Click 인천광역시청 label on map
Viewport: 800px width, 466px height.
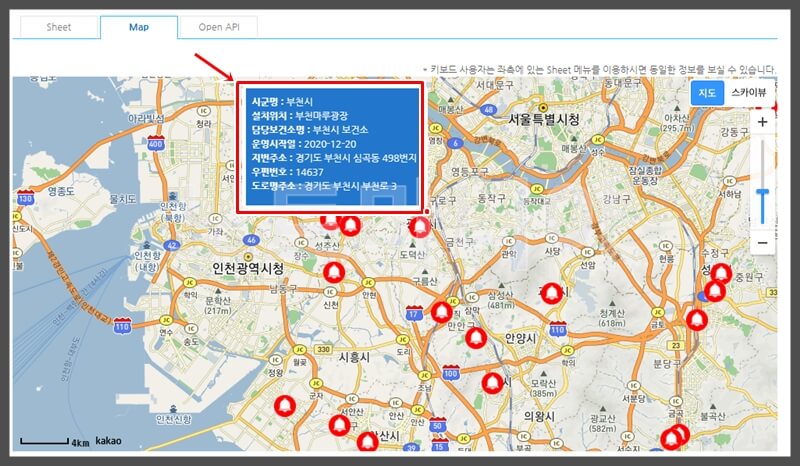tap(248, 268)
